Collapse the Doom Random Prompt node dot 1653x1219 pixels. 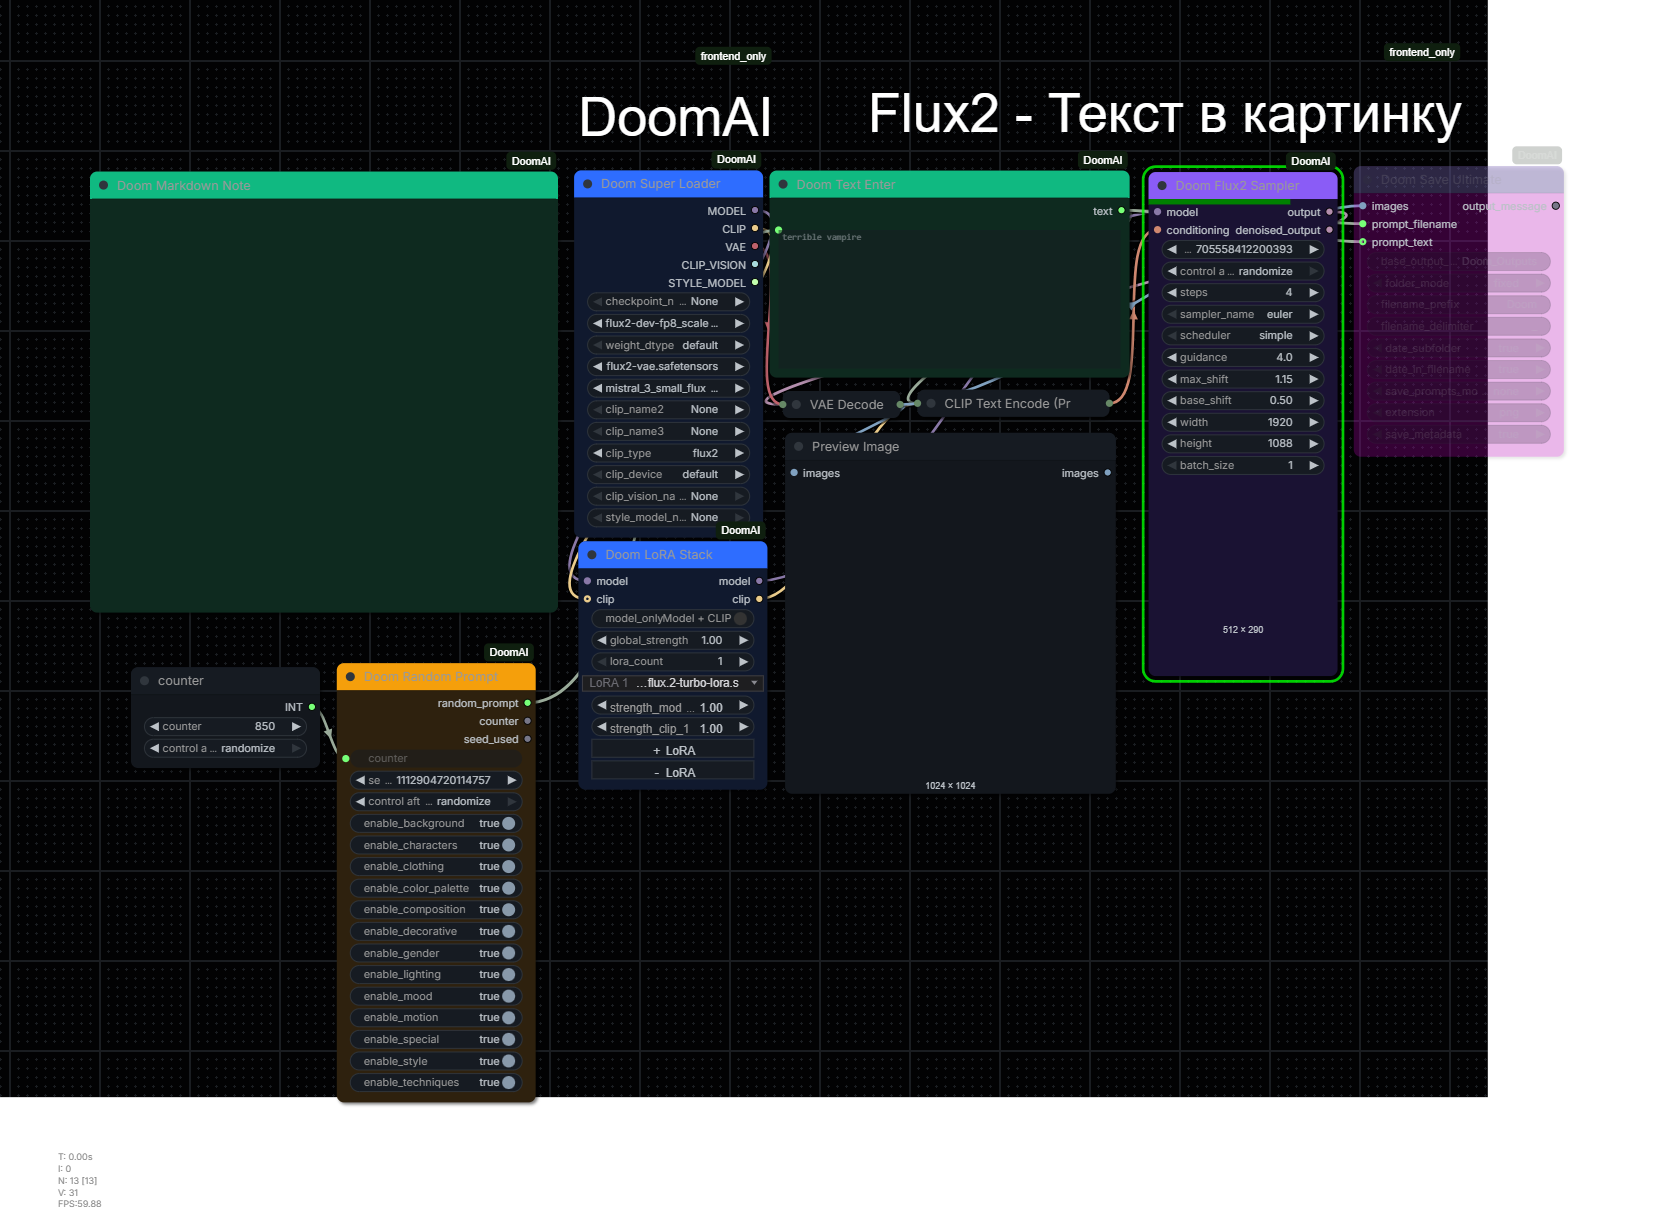(351, 677)
